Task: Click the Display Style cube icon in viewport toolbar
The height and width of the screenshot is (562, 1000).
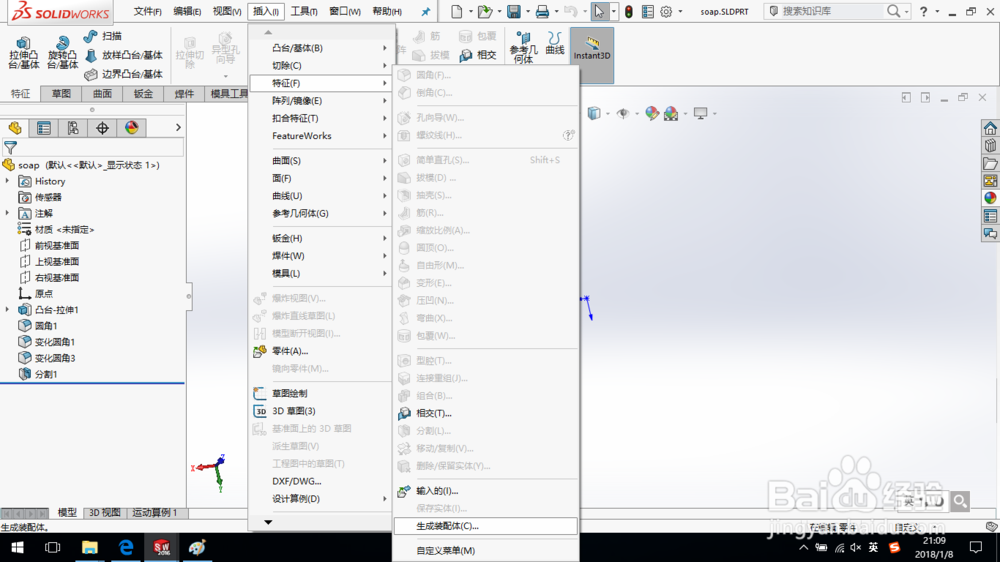Action: [x=594, y=114]
